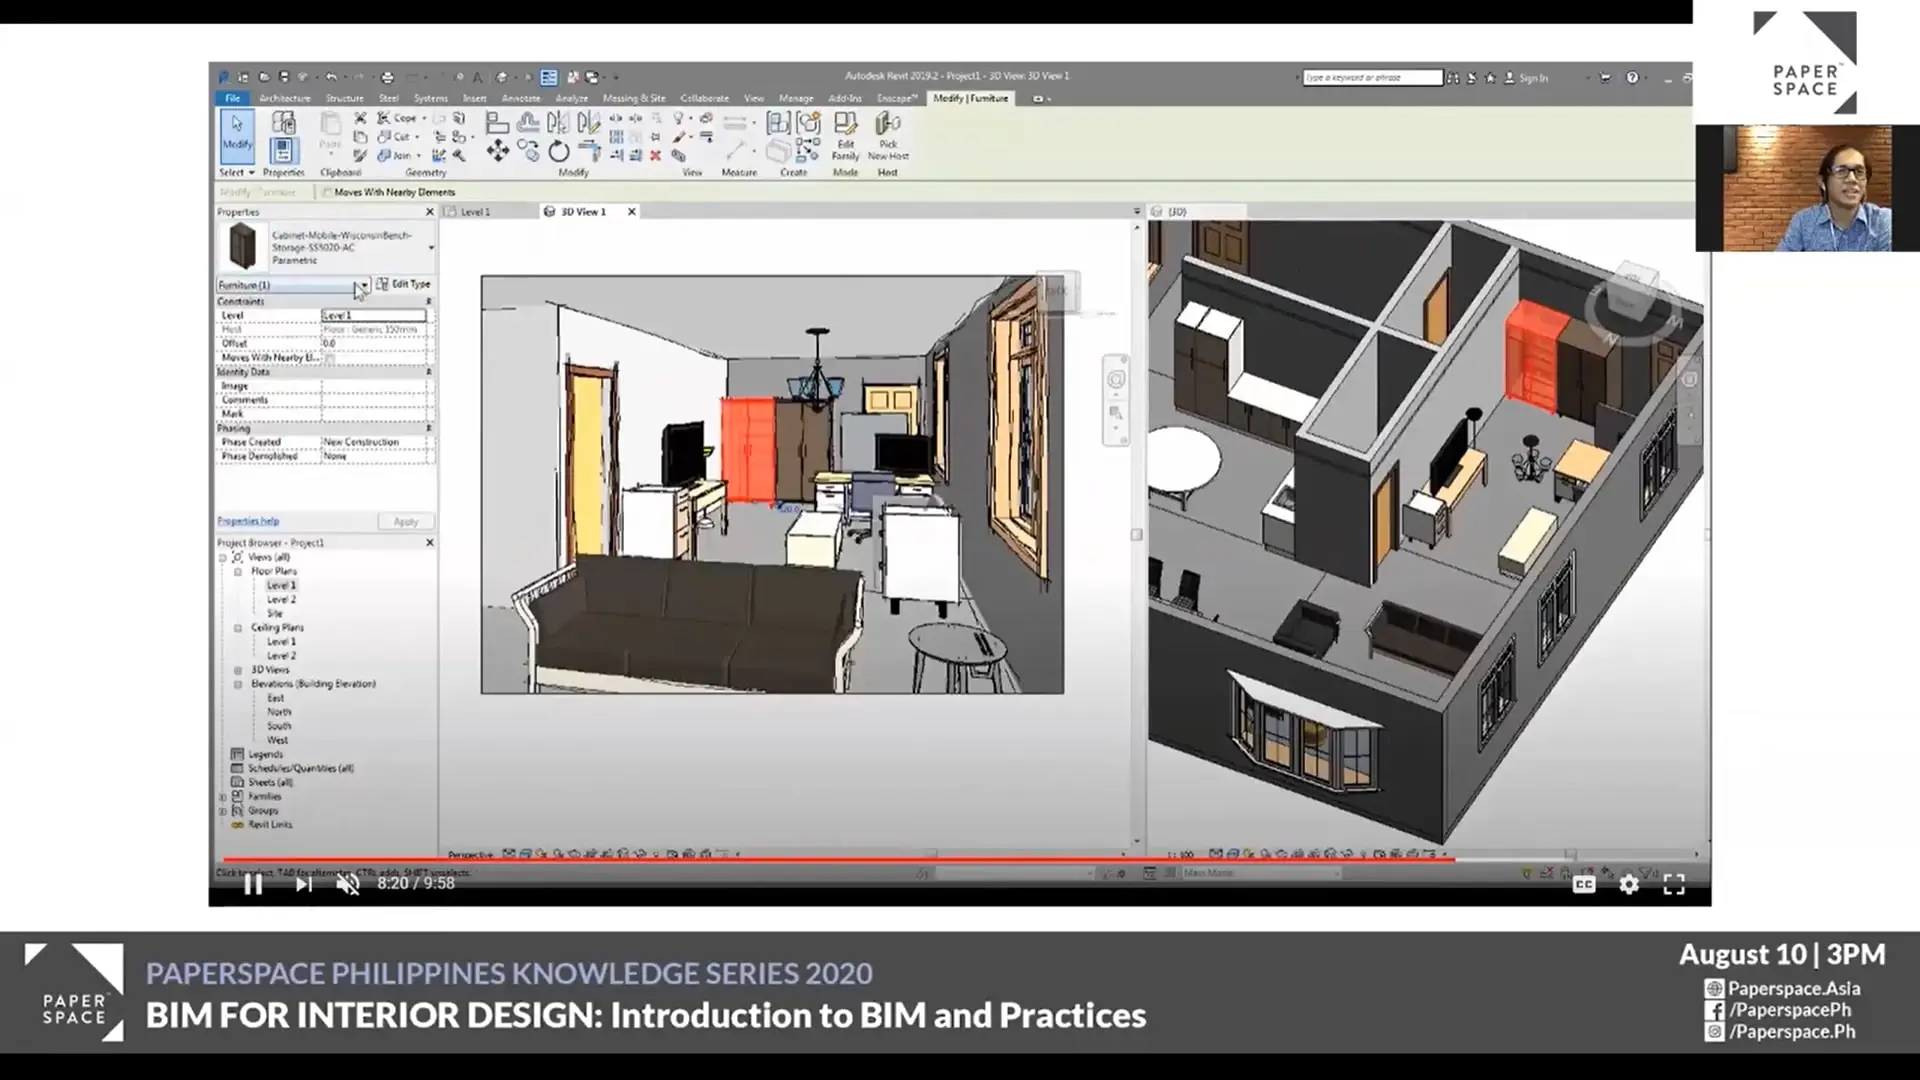Image resolution: width=1920 pixels, height=1080 pixels.
Task: Expand the 3D Views tree node
Action: 238,670
